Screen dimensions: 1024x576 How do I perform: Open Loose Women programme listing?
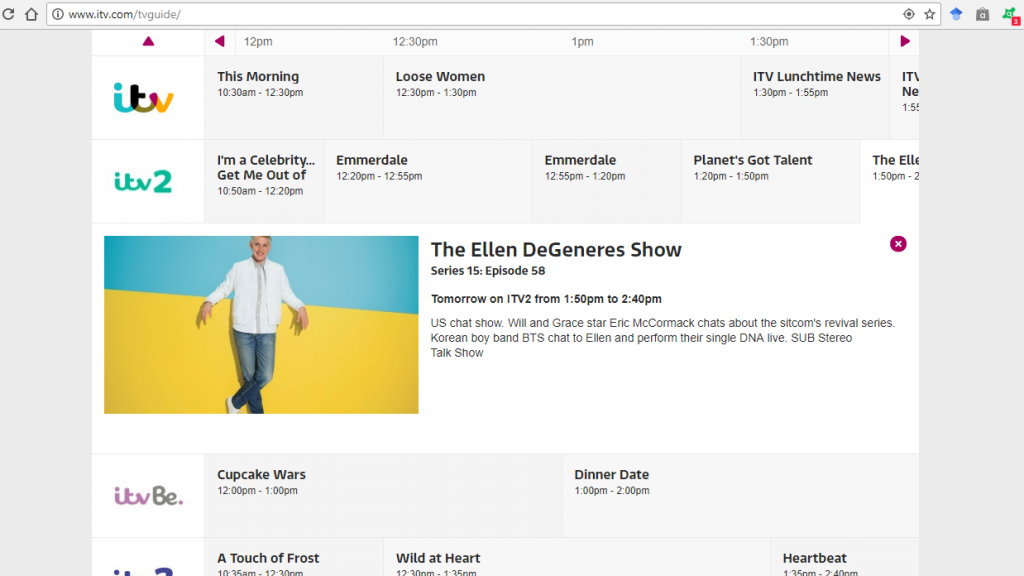point(562,97)
